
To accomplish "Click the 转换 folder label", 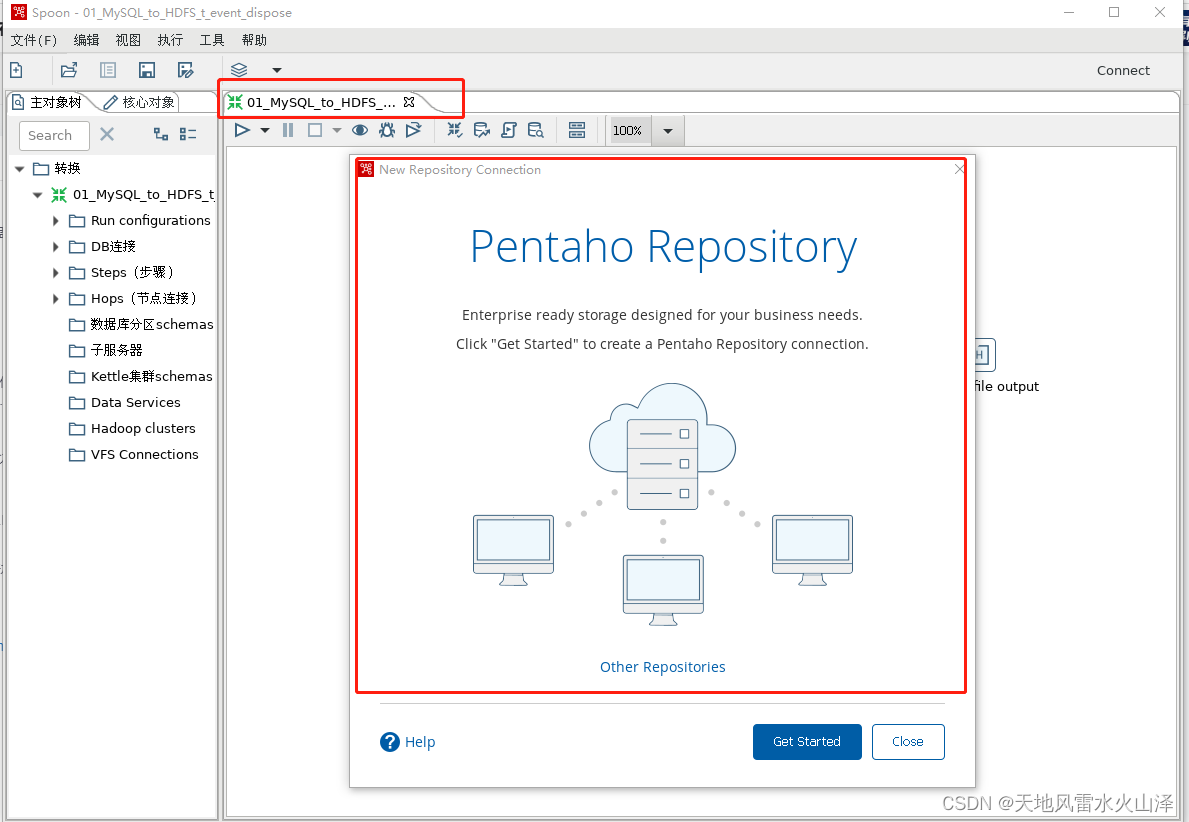I will coord(67,168).
